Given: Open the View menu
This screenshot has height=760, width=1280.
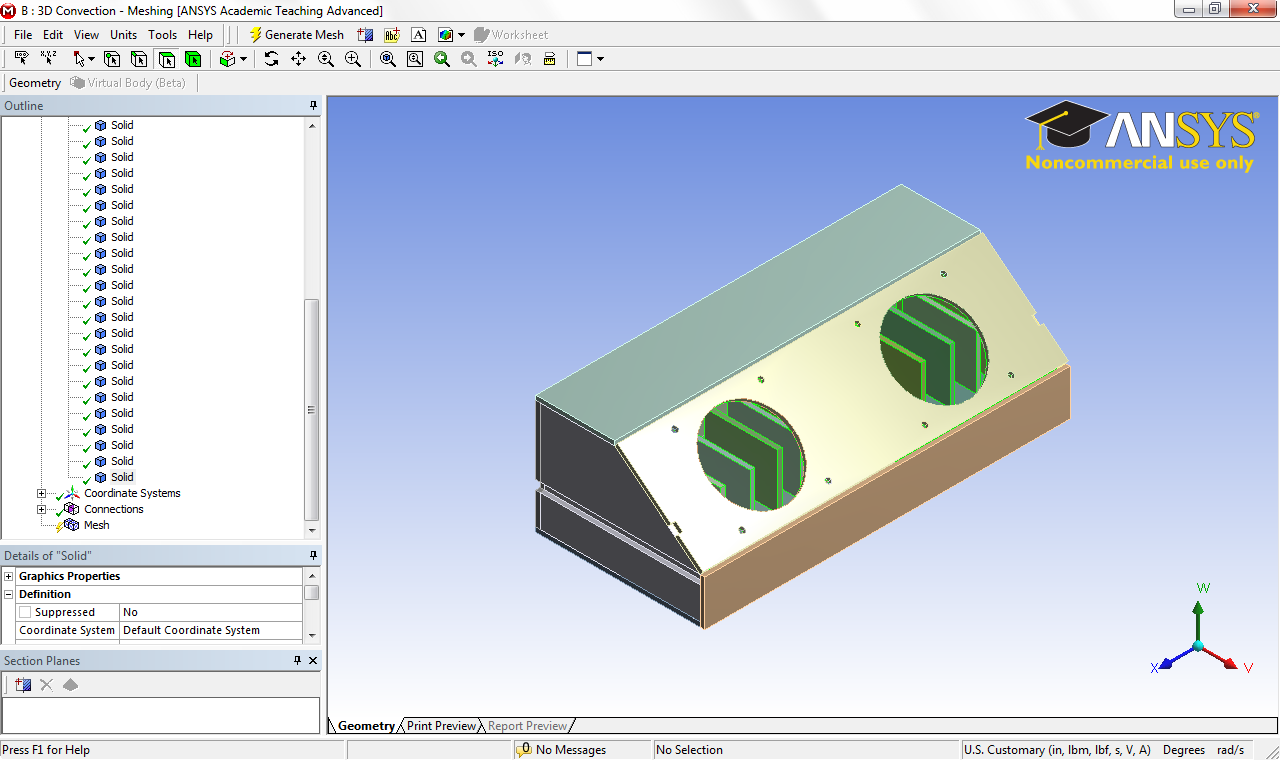Looking at the screenshot, I should click(x=86, y=34).
